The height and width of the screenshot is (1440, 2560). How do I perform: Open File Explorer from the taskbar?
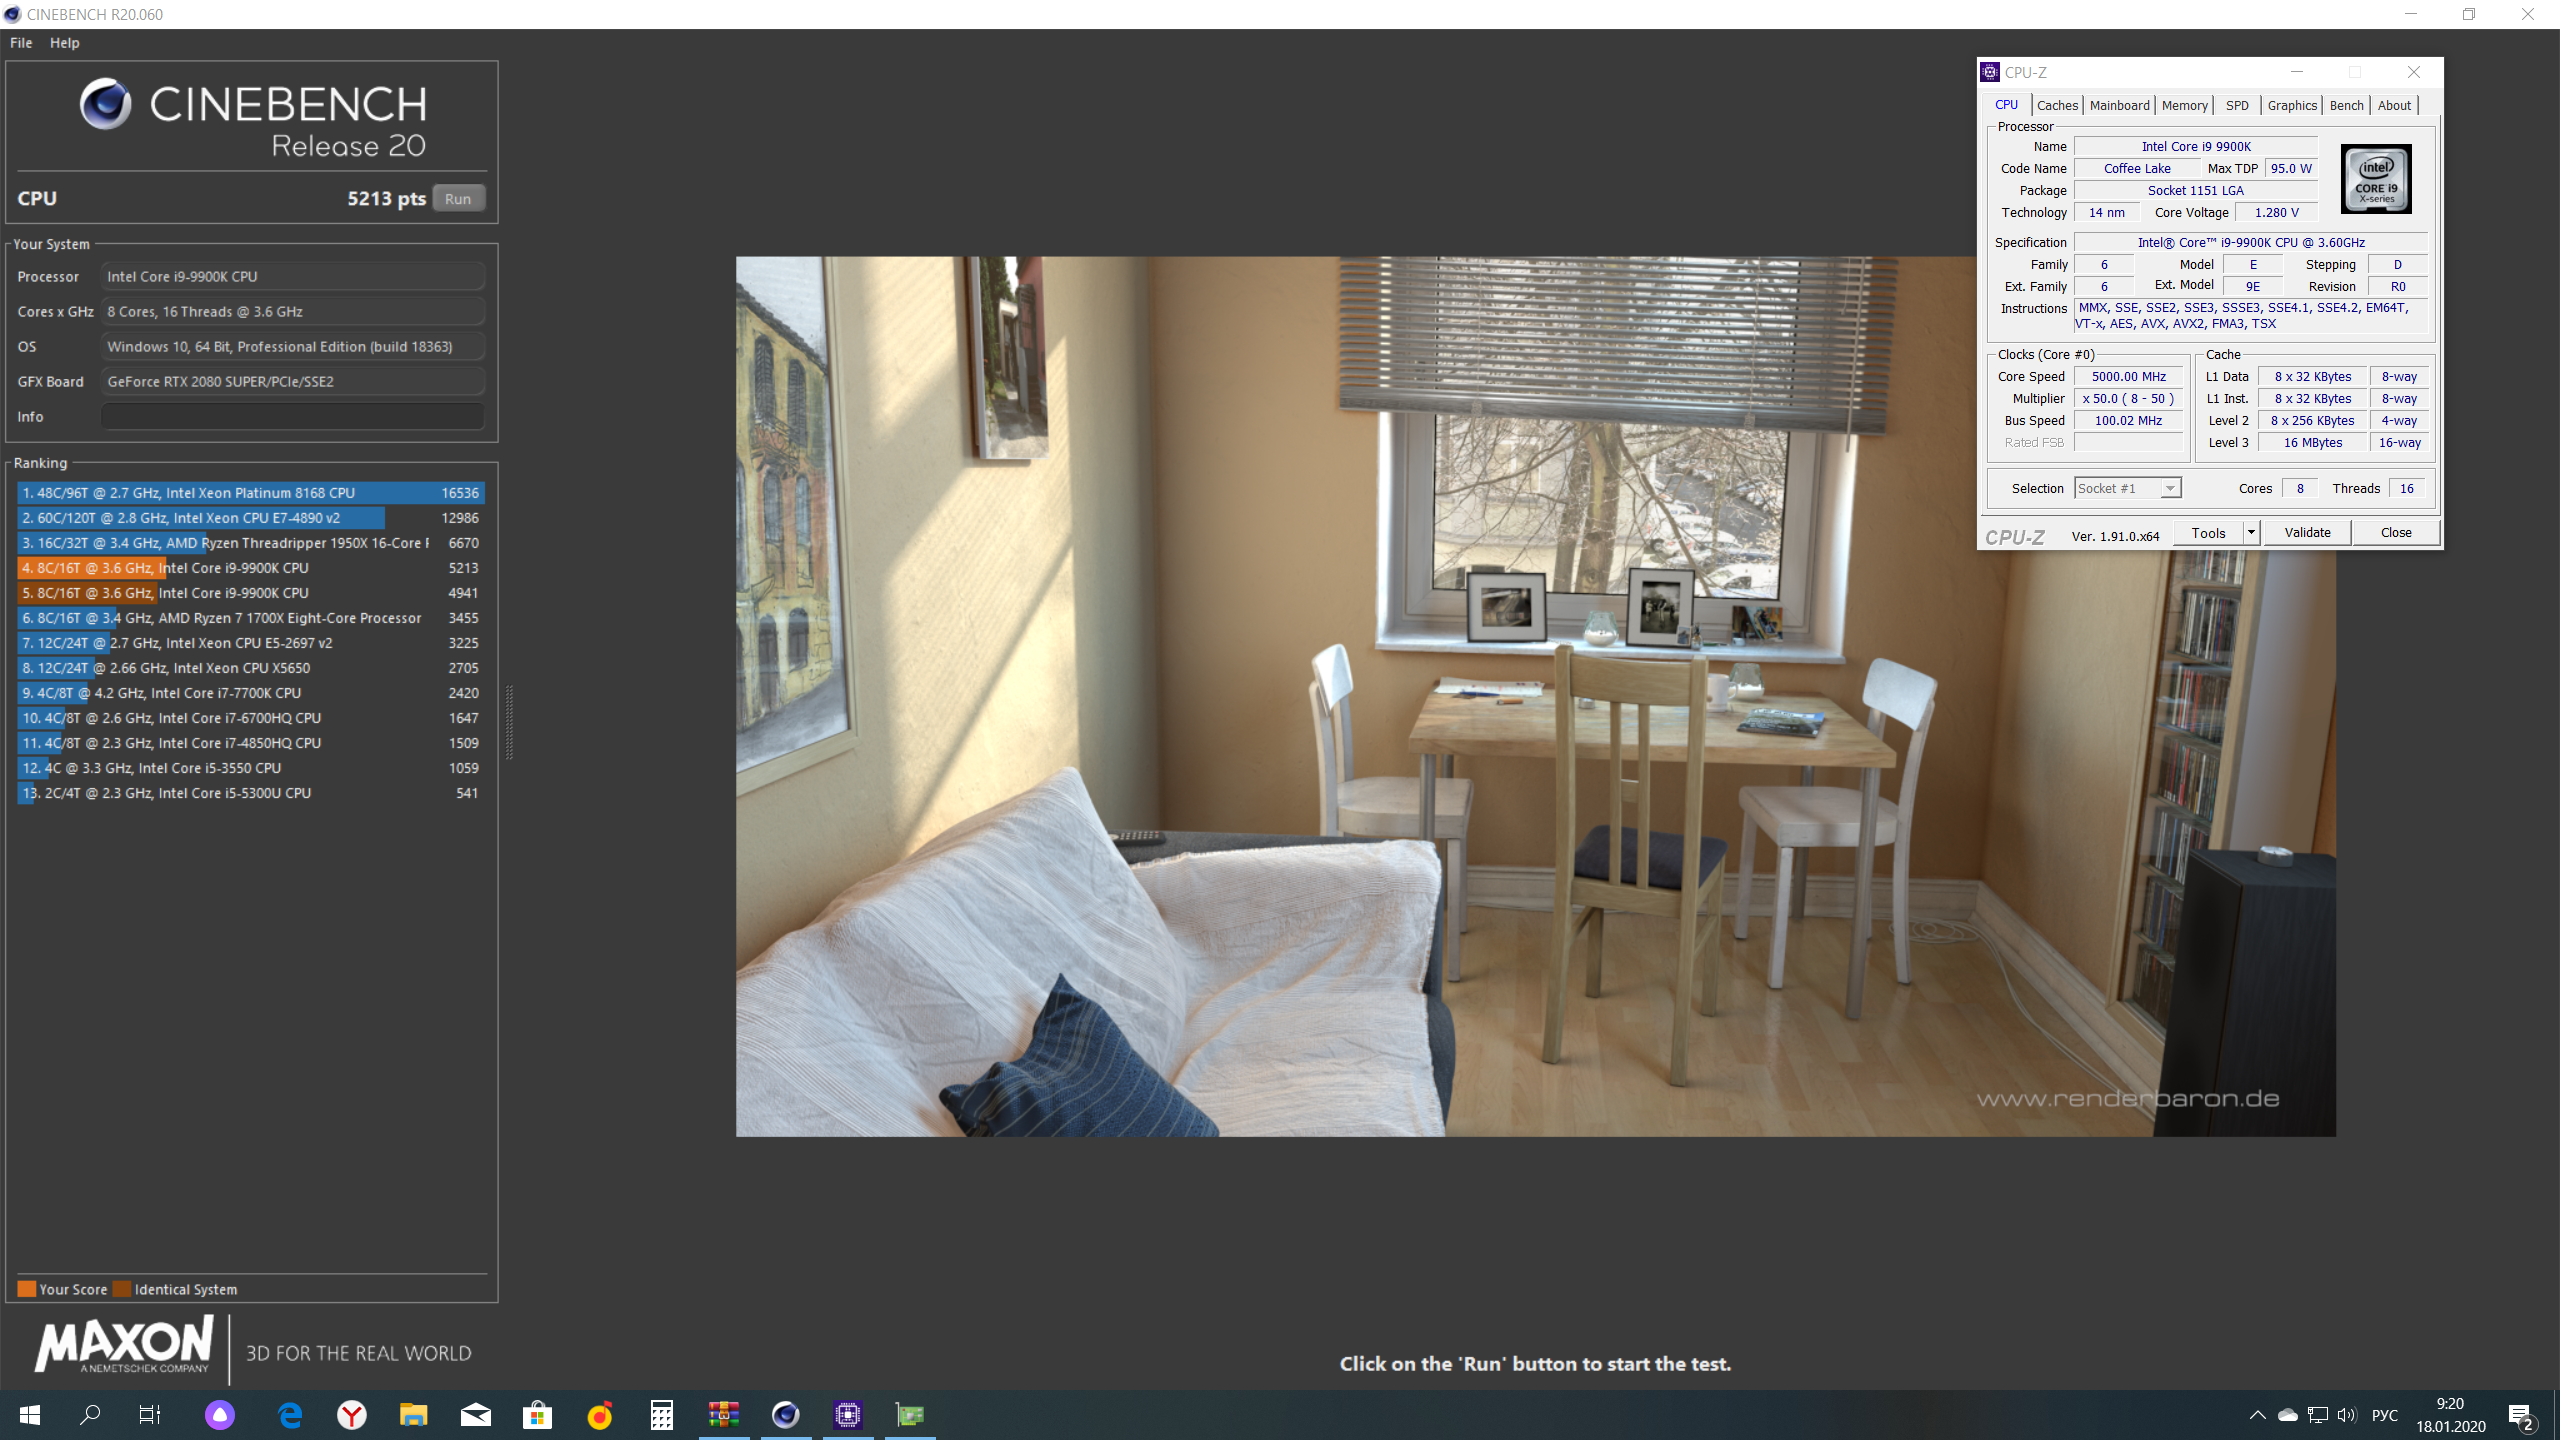414,1414
